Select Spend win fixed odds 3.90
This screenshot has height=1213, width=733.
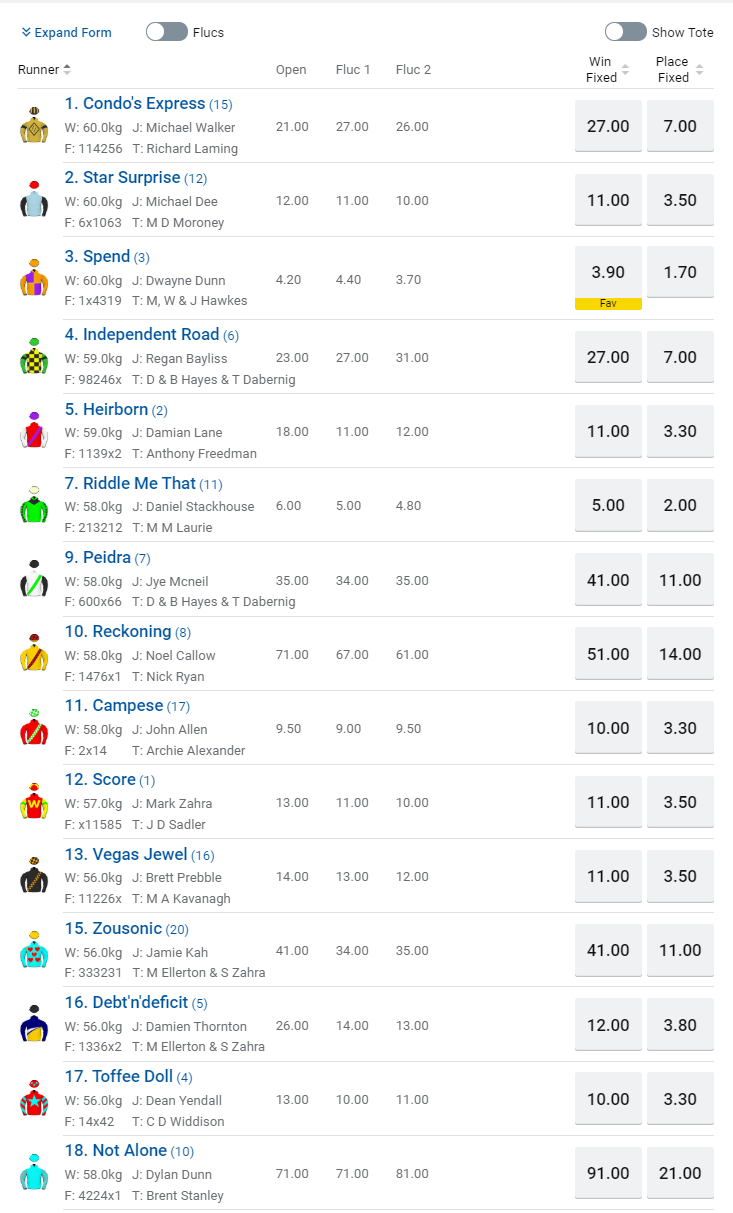point(608,272)
